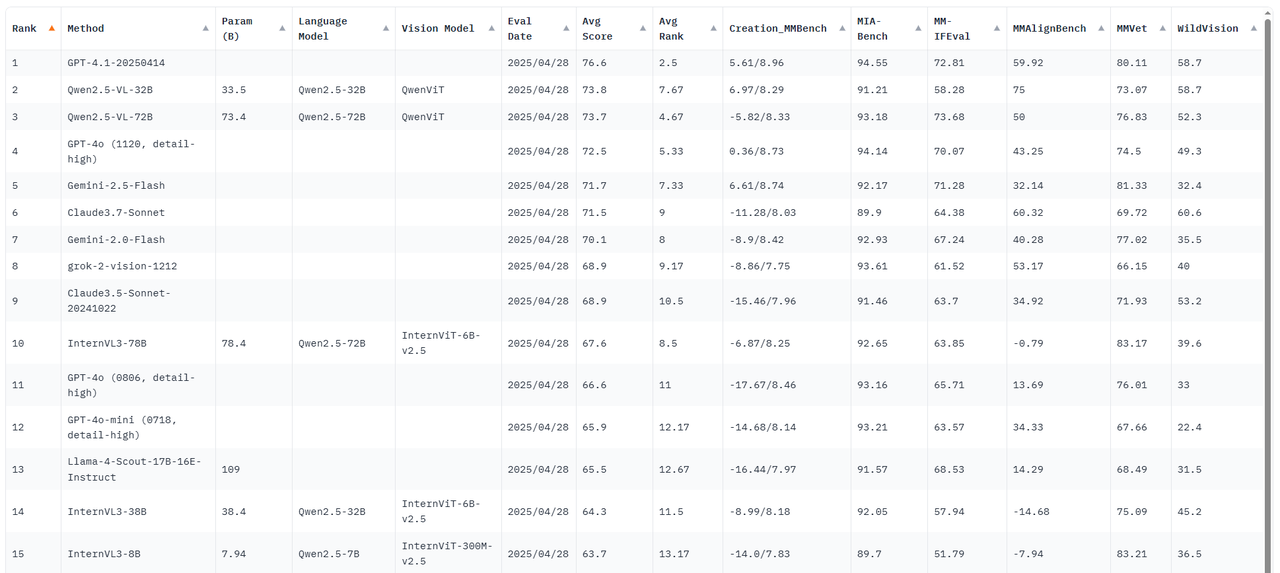Image resolution: width=1280 pixels, height=573 pixels.
Task: Sort by Avg Rank column arrow
Action: [x=714, y=28]
